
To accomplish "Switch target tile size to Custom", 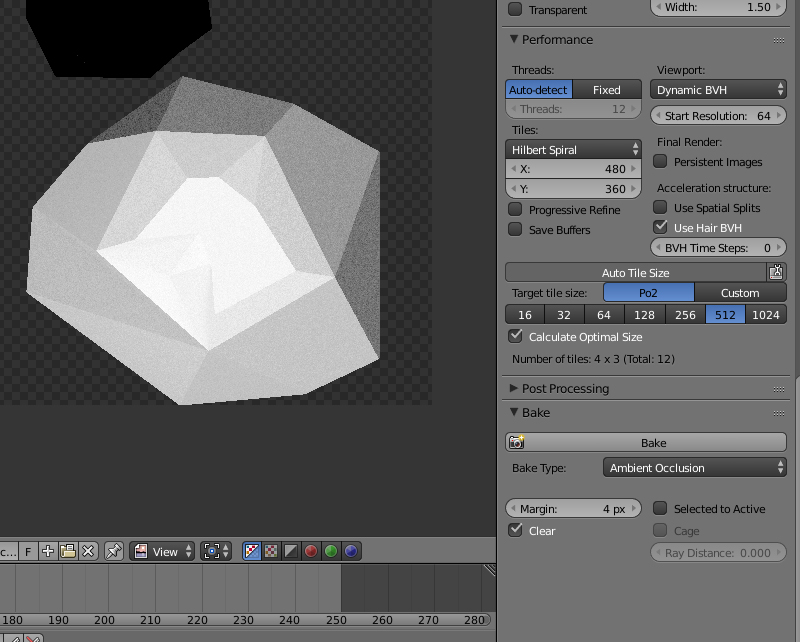I will click(x=740, y=292).
